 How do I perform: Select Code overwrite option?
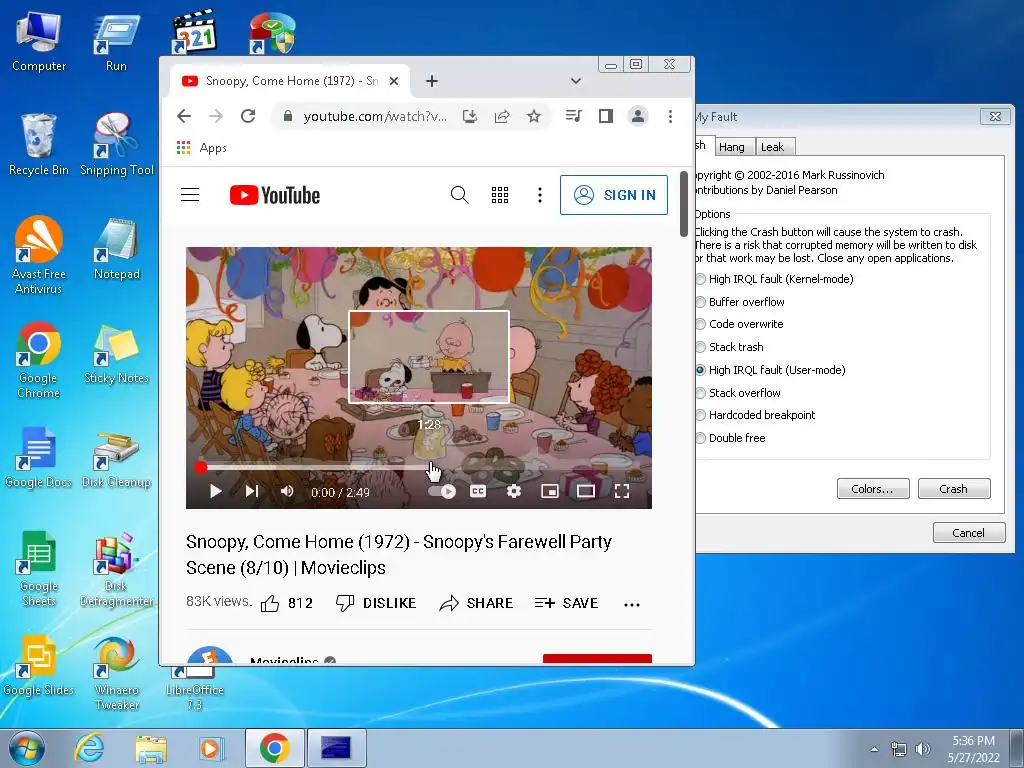[x=740, y=324]
